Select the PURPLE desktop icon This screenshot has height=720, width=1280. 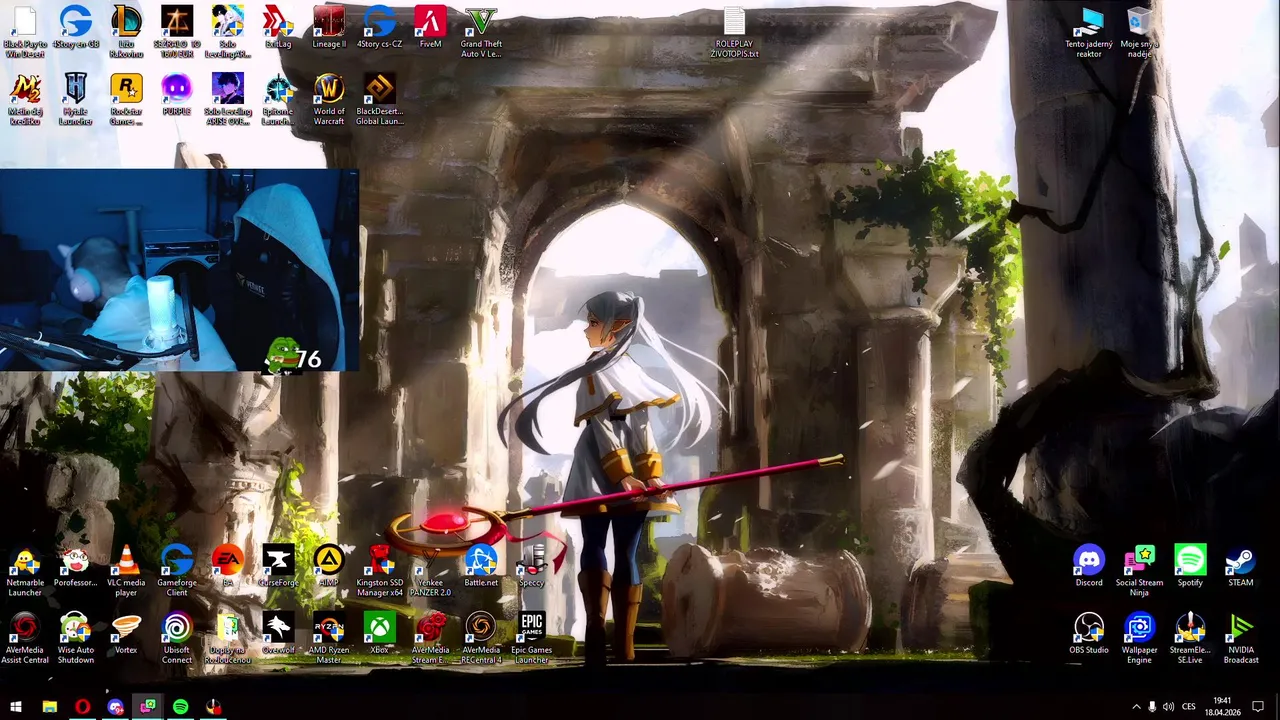(177, 95)
